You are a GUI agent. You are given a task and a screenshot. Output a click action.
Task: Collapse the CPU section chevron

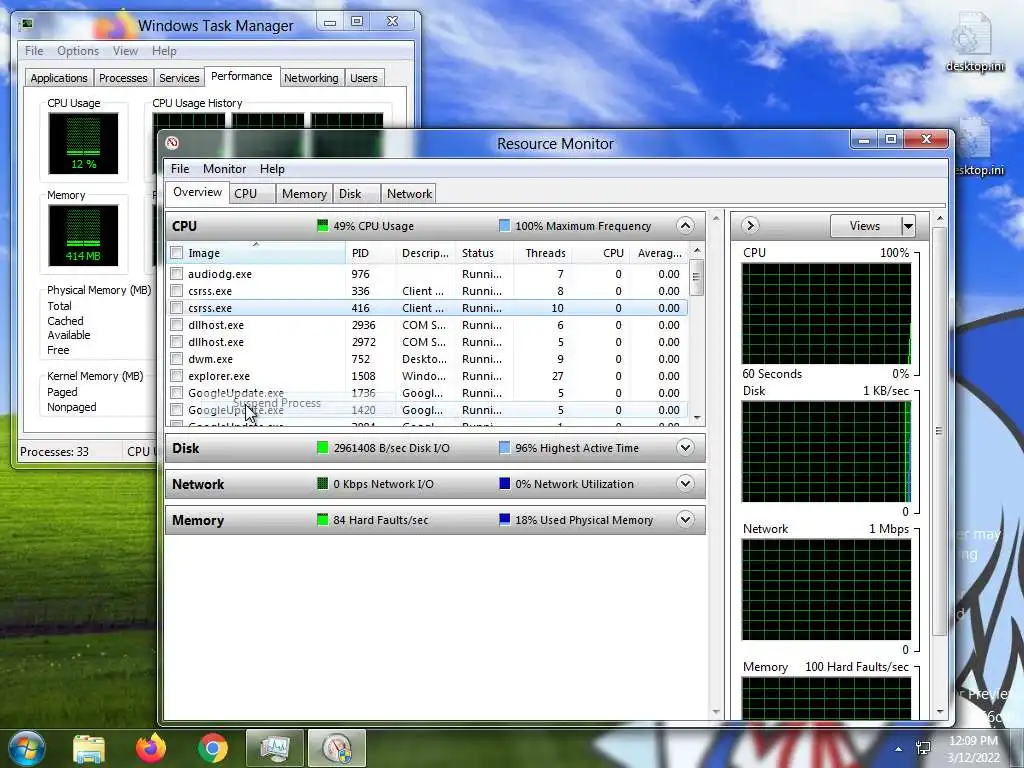(x=685, y=226)
